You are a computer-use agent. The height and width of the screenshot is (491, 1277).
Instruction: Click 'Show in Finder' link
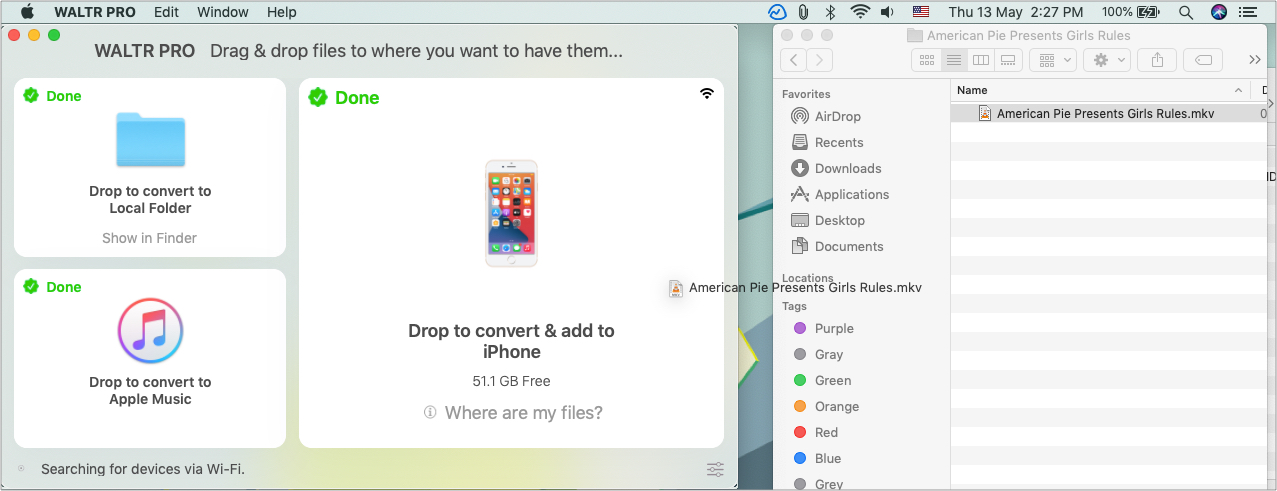tap(149, 238)
